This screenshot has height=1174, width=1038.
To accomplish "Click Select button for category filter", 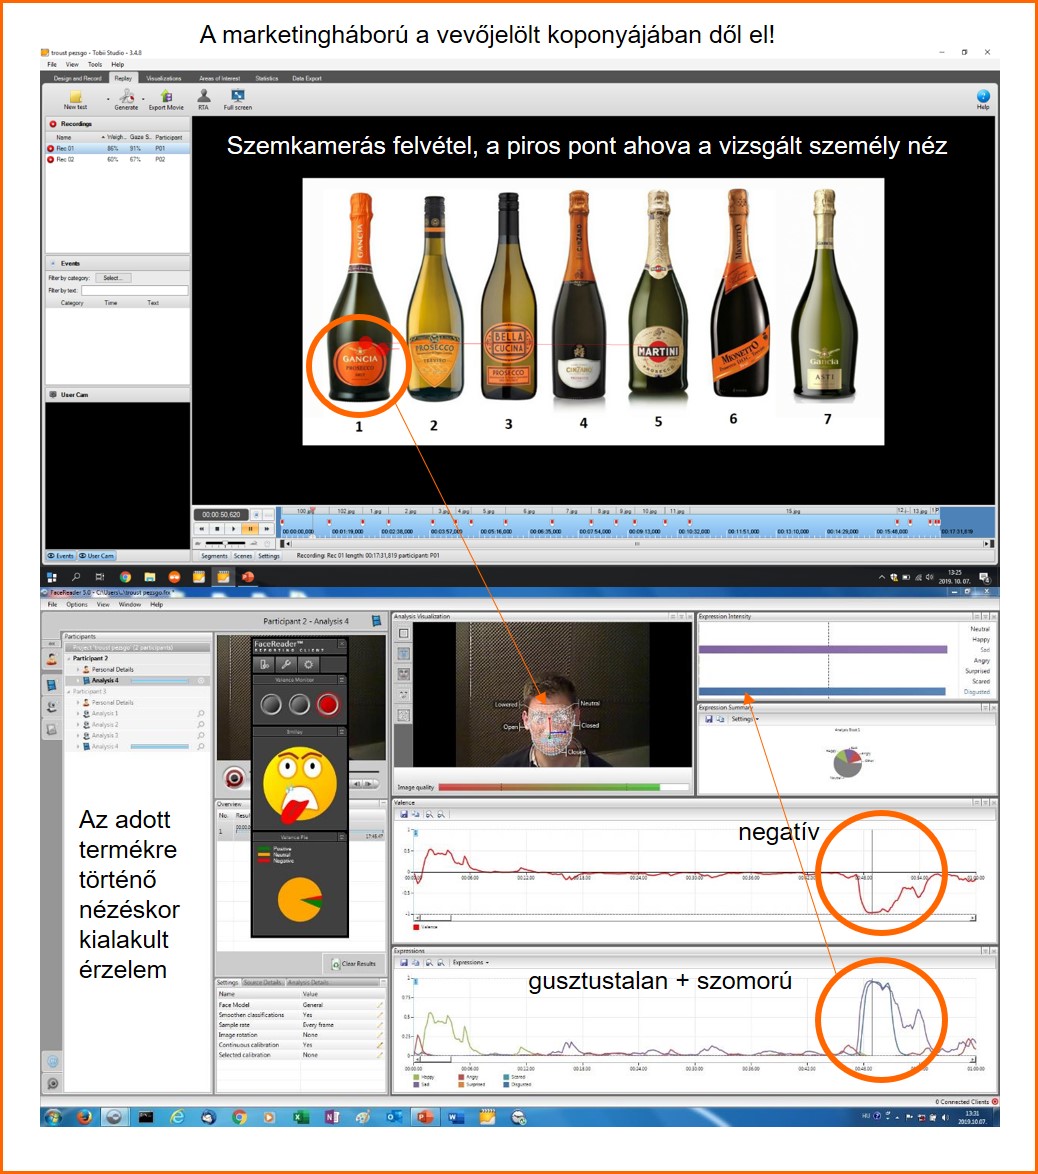I will 113,278.
